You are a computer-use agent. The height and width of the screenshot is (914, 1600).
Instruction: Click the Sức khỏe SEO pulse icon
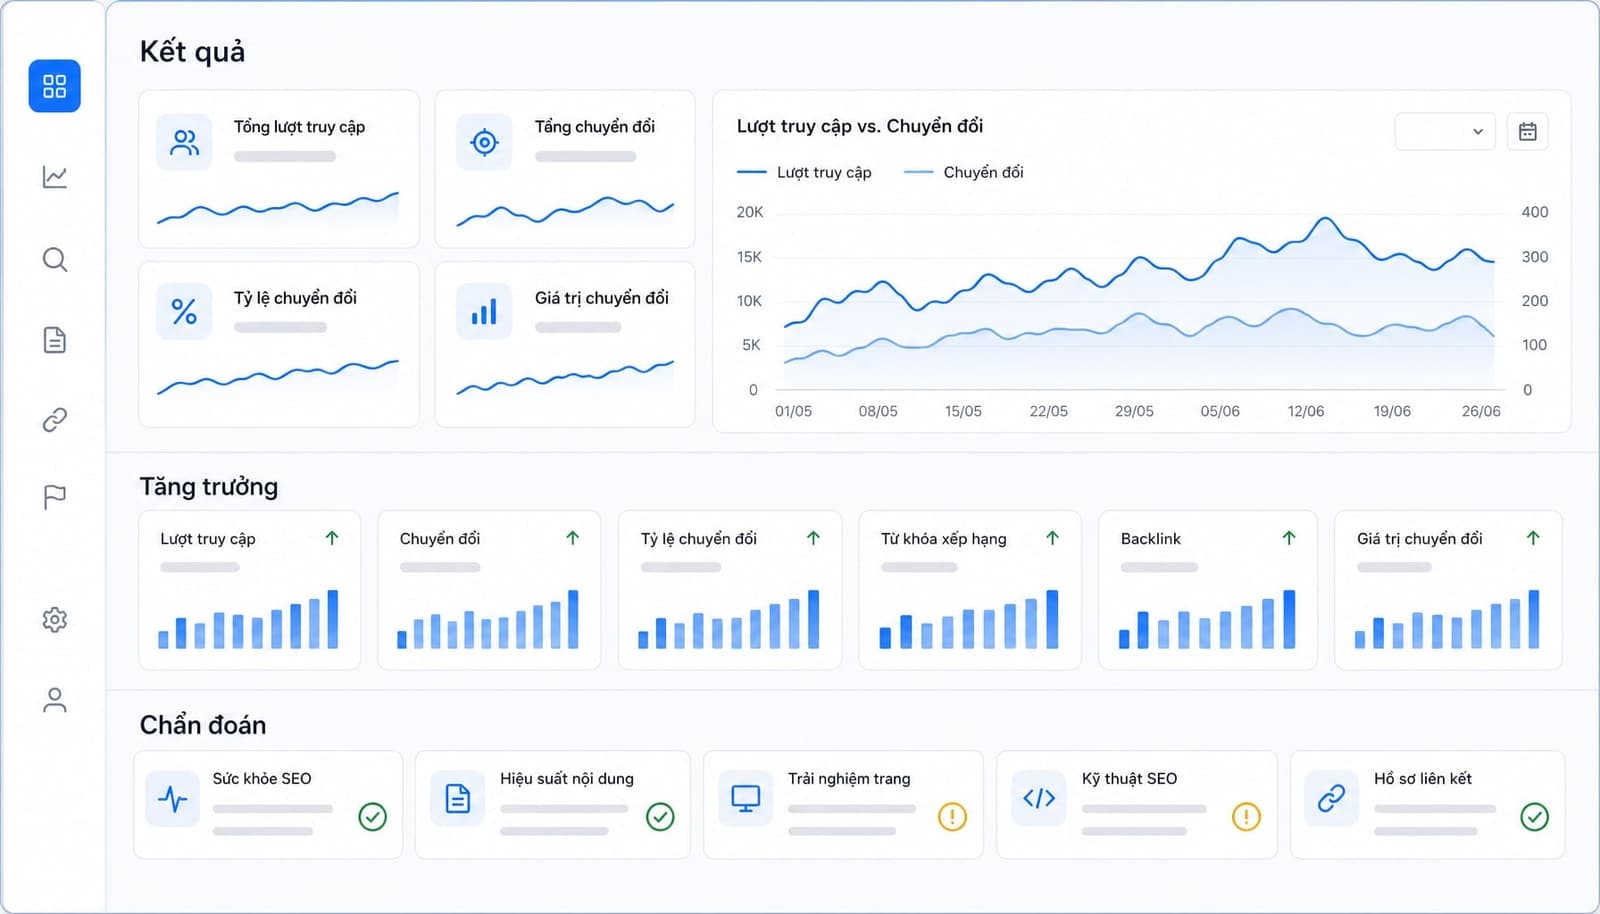[x=172, y=798]
